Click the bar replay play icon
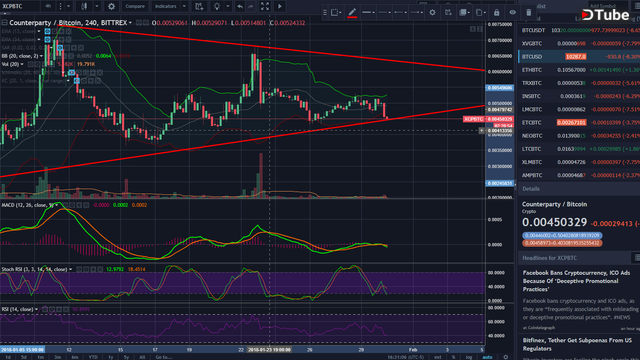The image size is (640, 360). [280, 6]
